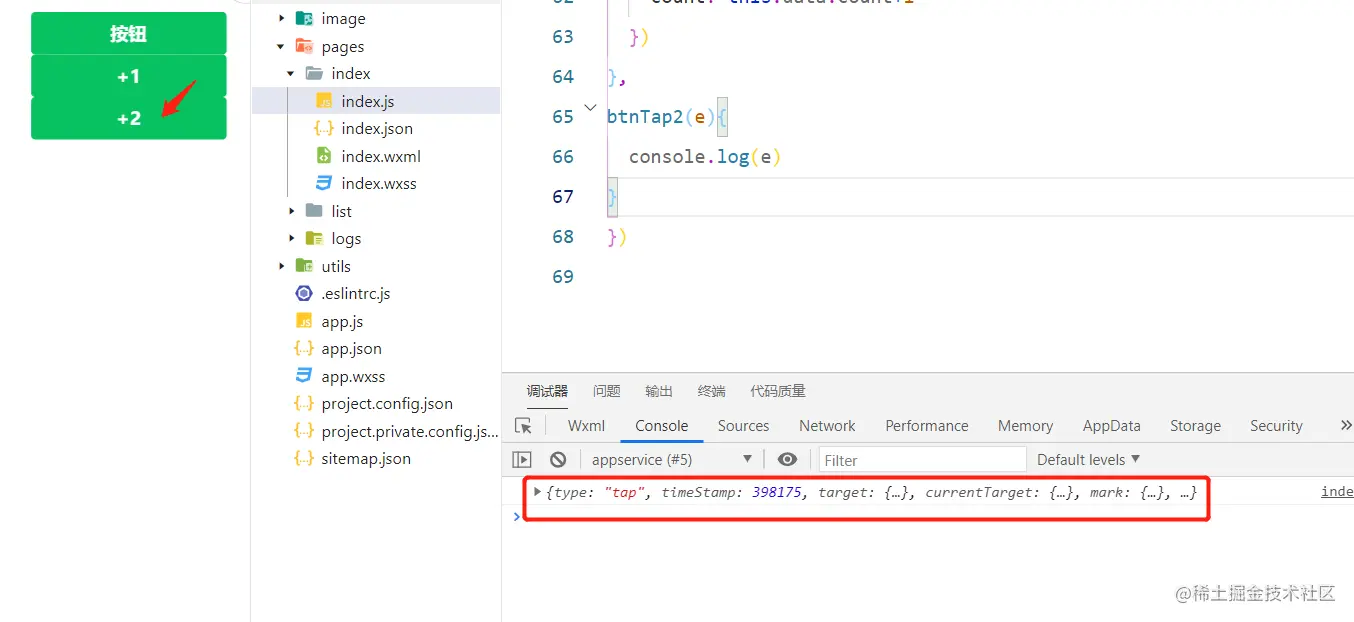The image size is (1354, 622).
Task: Click the sitemap.json braces icon
Action: [304, 458]
